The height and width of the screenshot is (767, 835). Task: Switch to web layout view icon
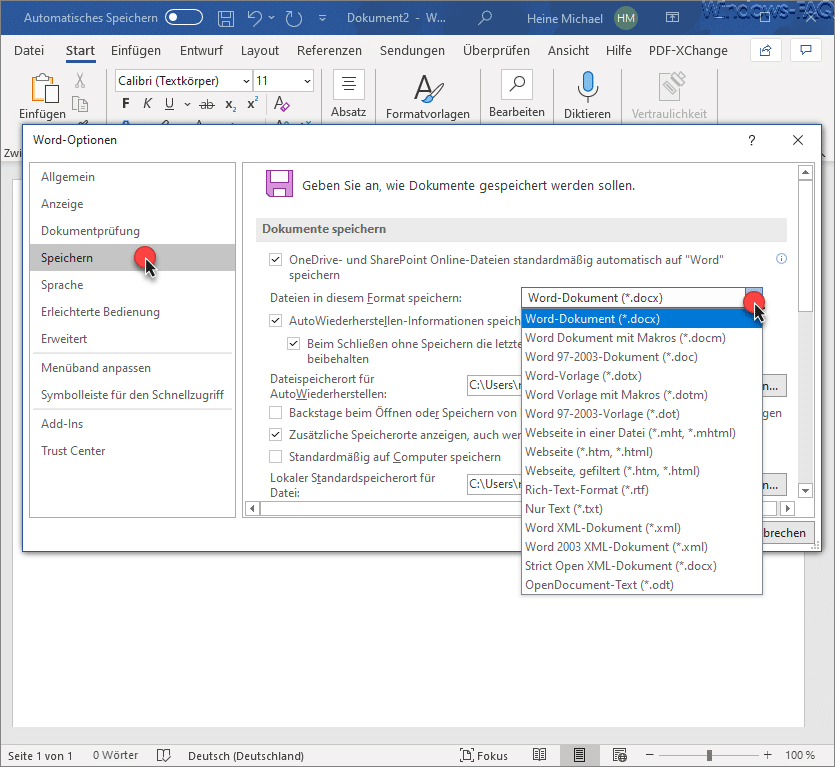coord(619,755)
